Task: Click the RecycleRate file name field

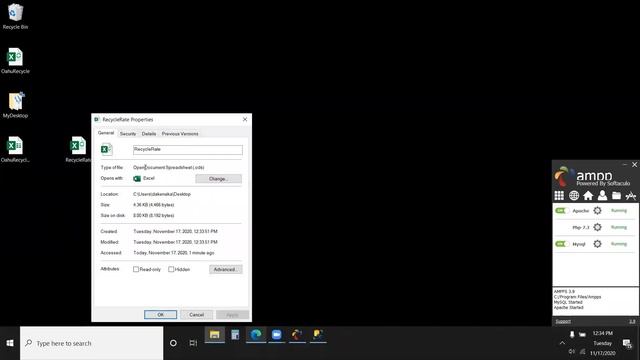Action: point(188,150)
